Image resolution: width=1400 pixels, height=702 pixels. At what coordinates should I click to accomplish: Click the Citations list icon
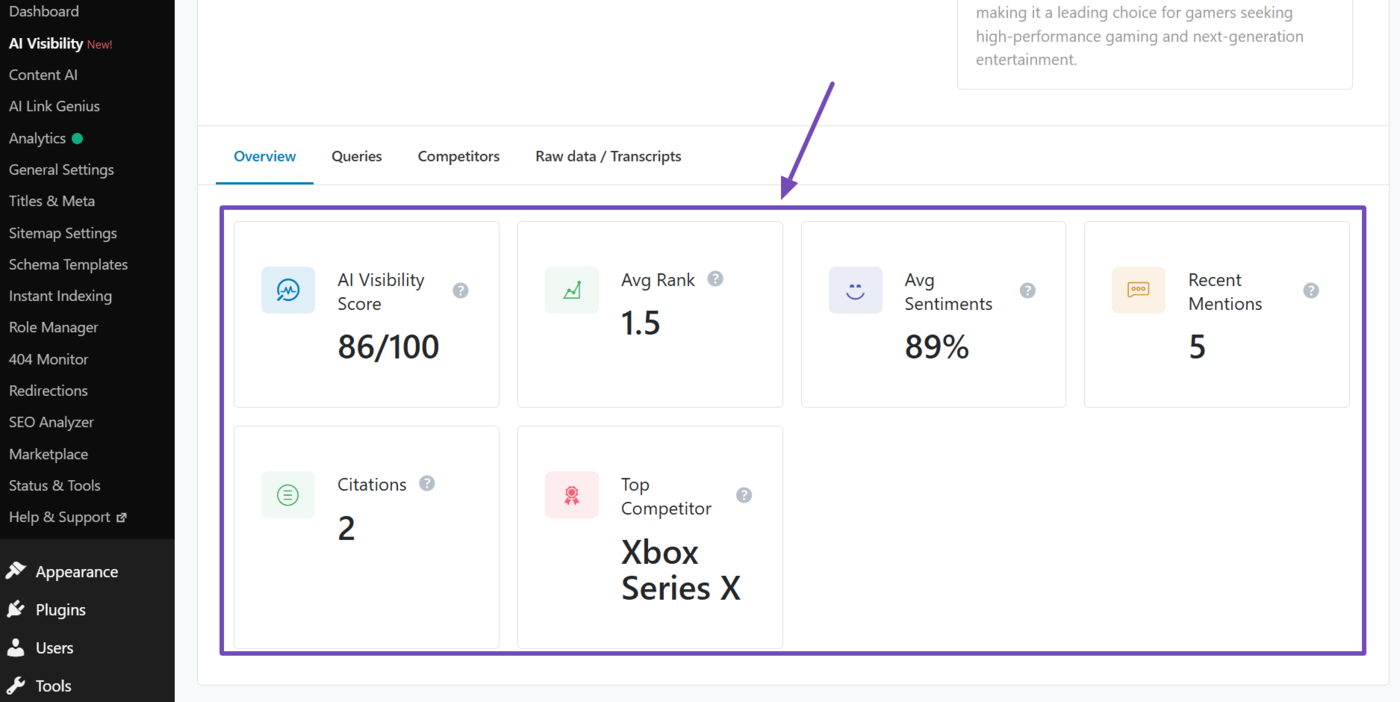tap(288, 495)
